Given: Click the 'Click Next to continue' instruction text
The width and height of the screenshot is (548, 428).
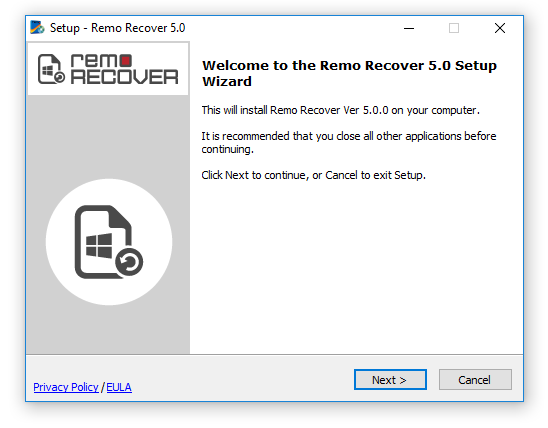Looking at the screenshot, I should tap(313, 175).
